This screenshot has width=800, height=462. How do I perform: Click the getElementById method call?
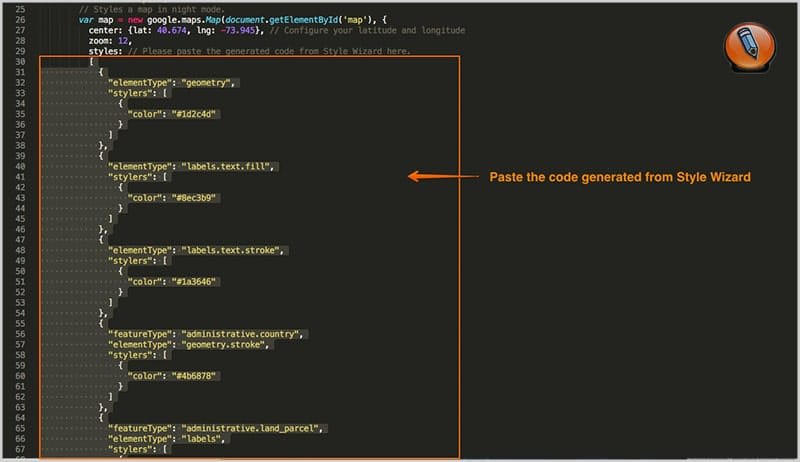[x=304, y=20]
